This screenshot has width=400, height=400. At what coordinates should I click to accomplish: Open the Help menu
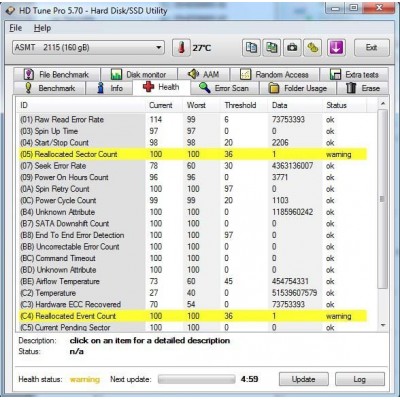click(x=42, y=28)
